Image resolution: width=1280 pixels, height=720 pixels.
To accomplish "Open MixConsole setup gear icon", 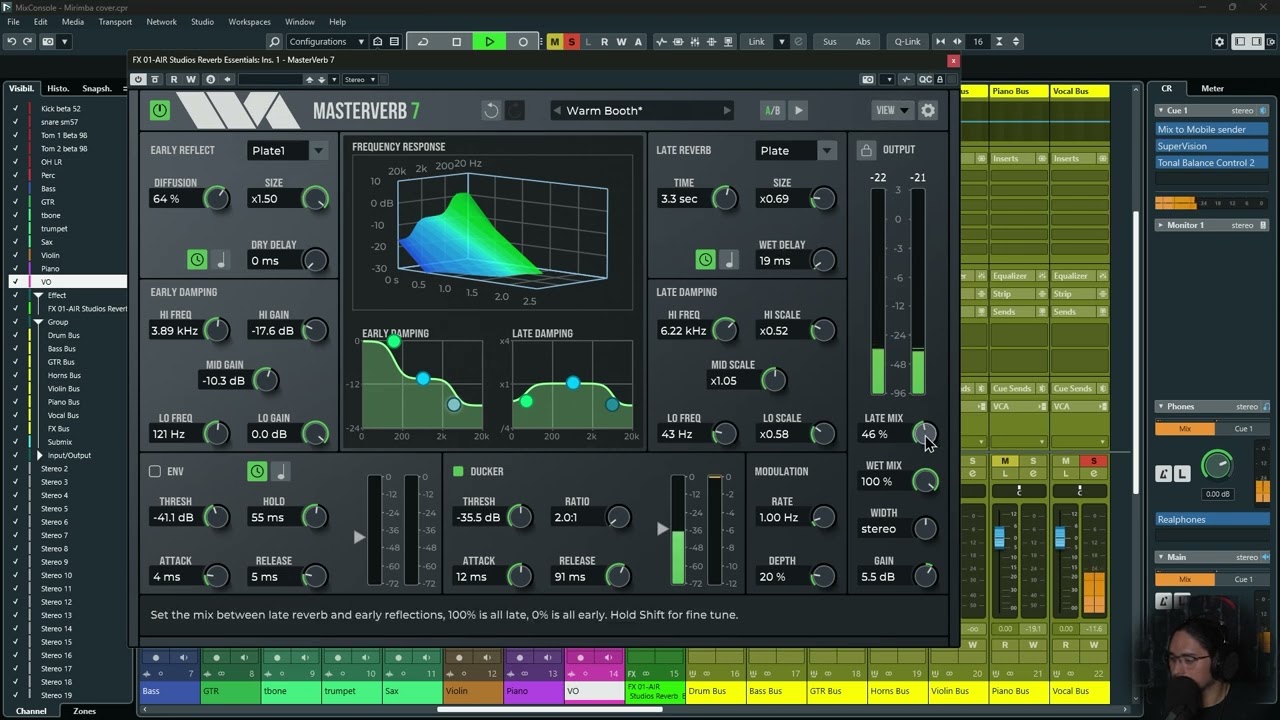I will (1219, 42).
